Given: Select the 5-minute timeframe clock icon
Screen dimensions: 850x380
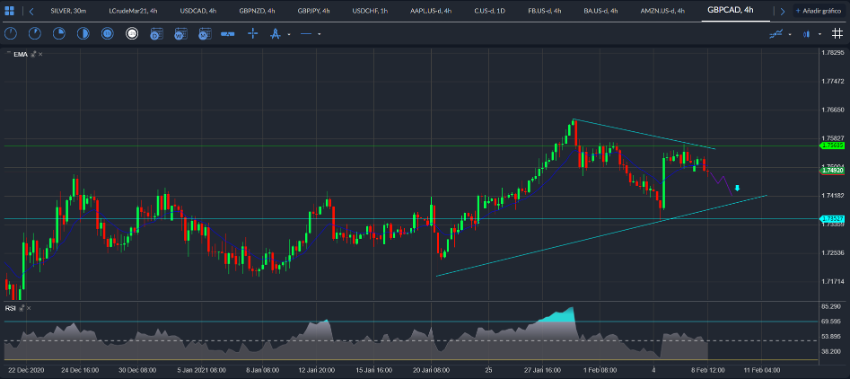Looking at the screenshot, I should click(35, 34).
